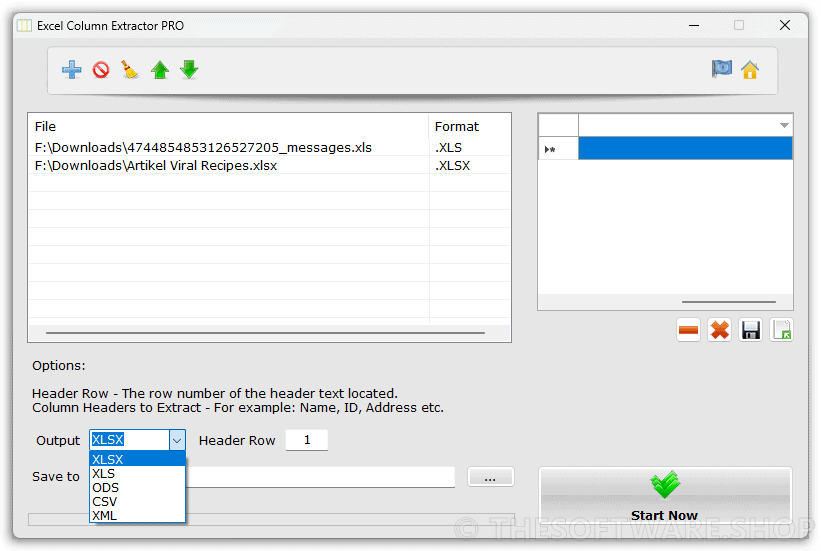Screen dimensions: 821x551
Task: Click the new-row marker in grid
Action: click(x=558, y=149)
